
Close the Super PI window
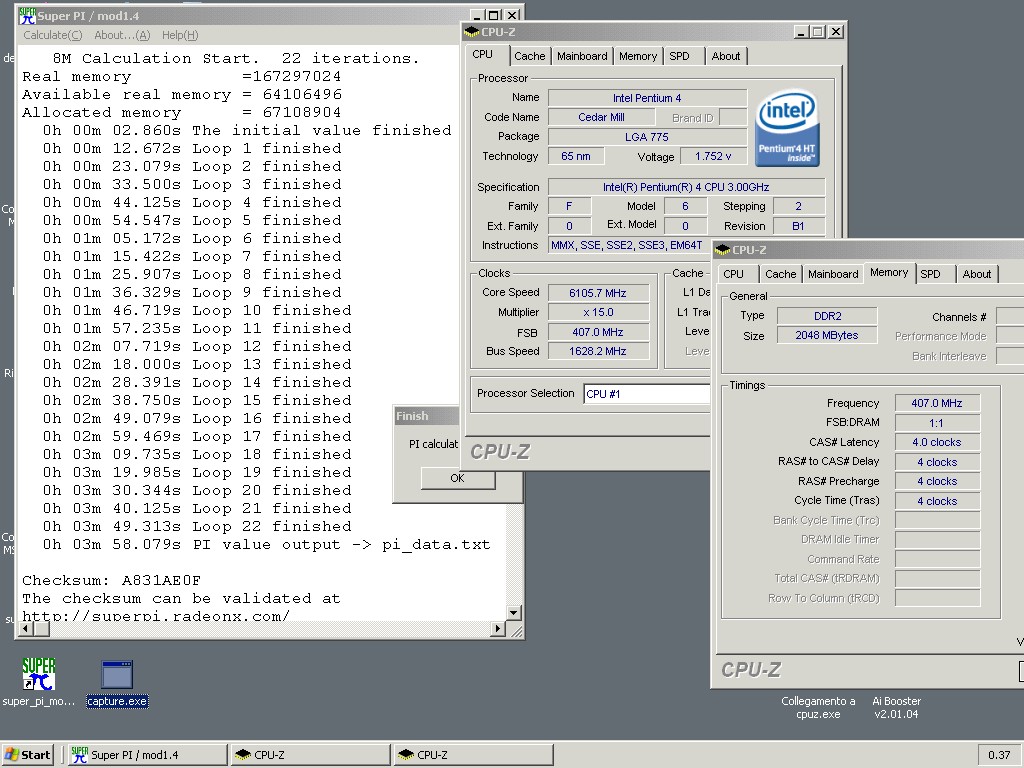pyautogui.click(x=513, y=15)
